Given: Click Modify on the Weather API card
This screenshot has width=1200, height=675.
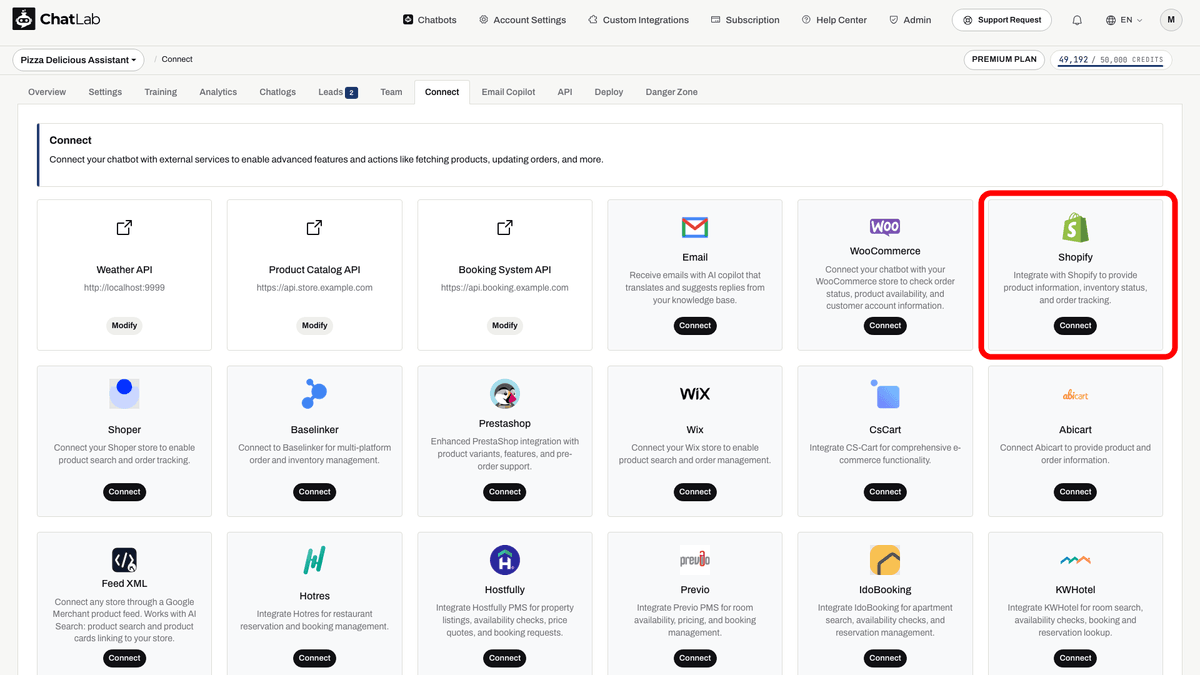Looking at the screenshot, I should (x=124, y=325).
